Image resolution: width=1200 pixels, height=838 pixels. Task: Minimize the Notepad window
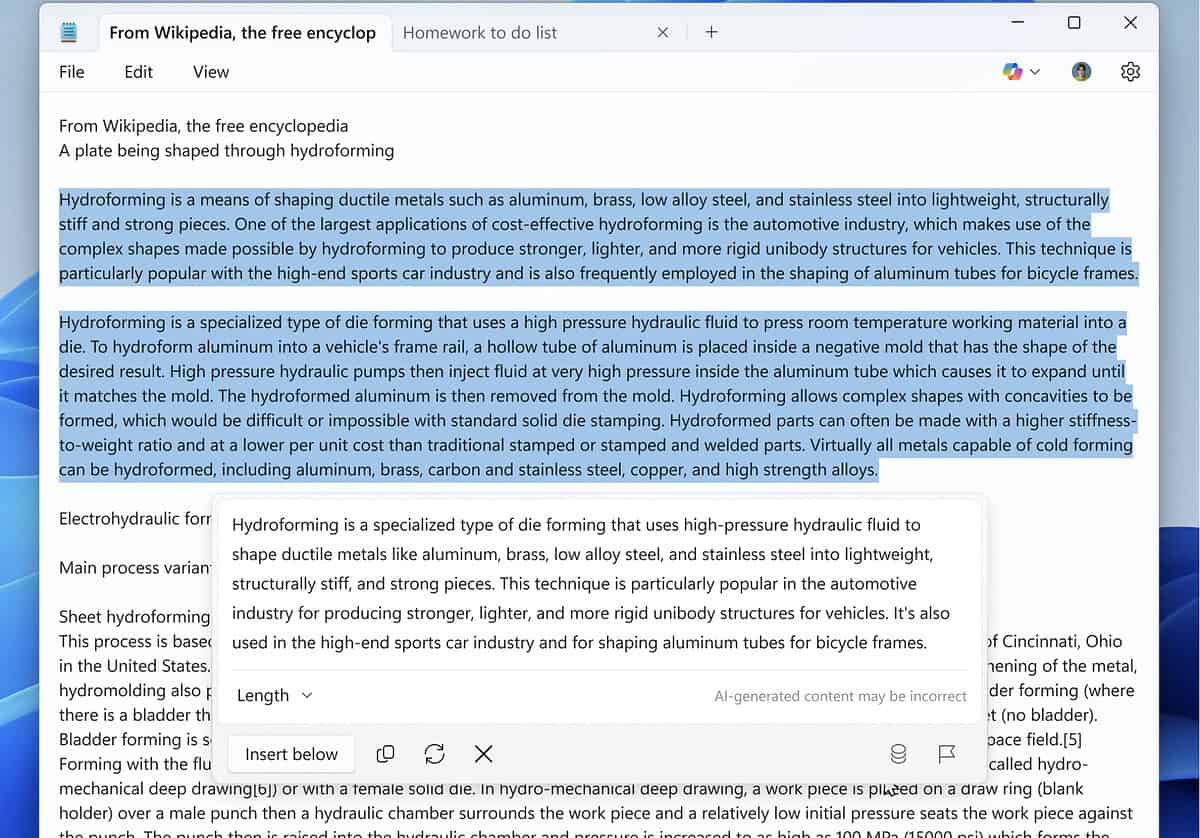click(x=1017, y=22)
